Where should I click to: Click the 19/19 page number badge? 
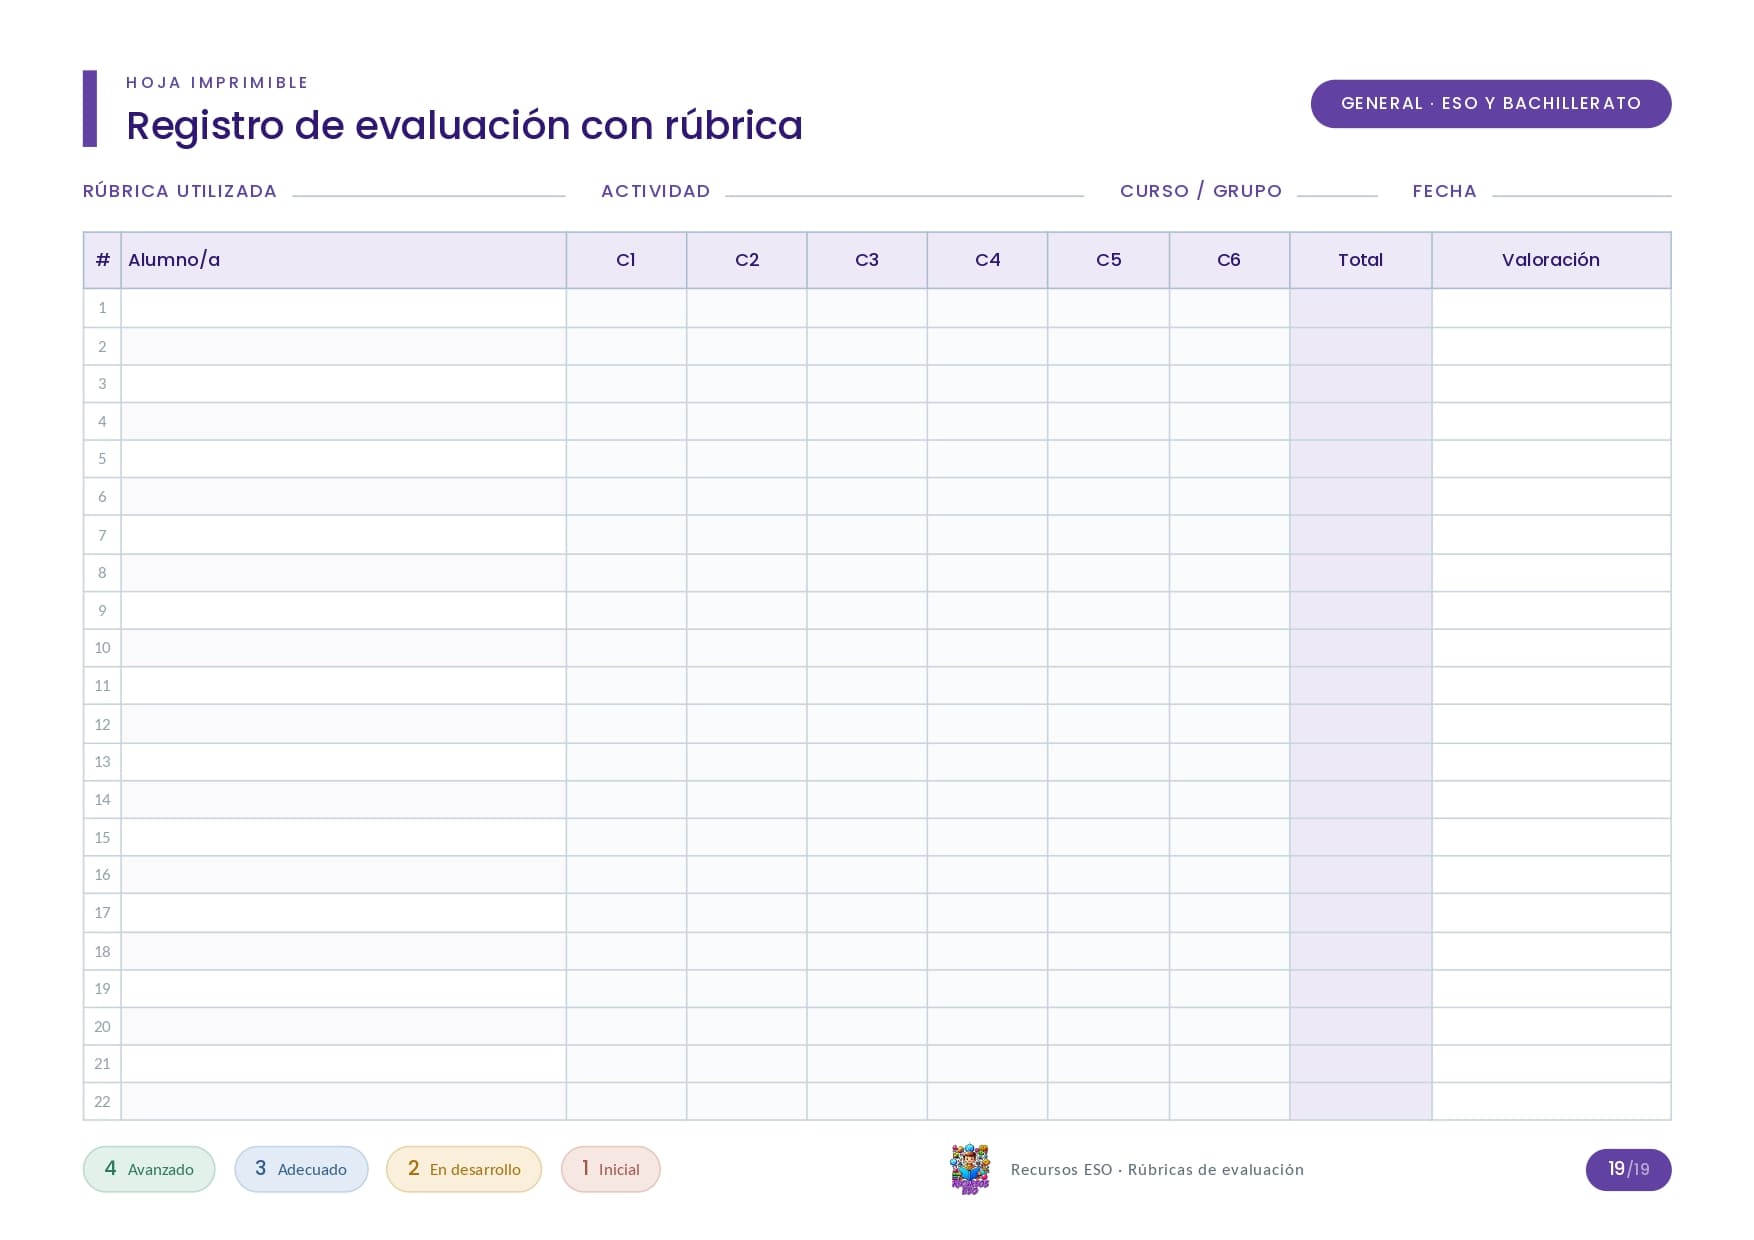click(x=1628, y=1169)
